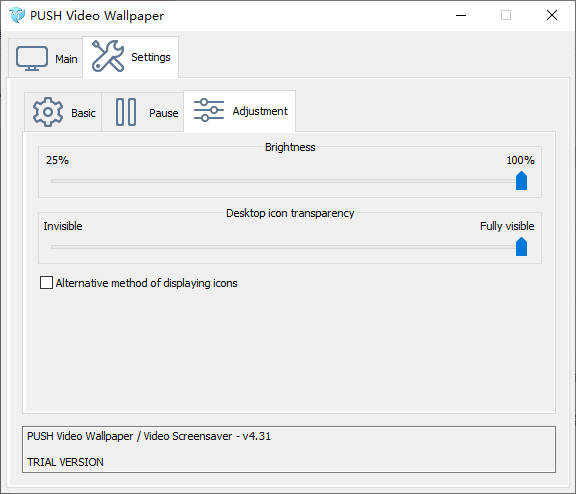Click the Desktop icon transparency slider handle
The height and width of the screenshot is (494, 576).
point(521,246)
